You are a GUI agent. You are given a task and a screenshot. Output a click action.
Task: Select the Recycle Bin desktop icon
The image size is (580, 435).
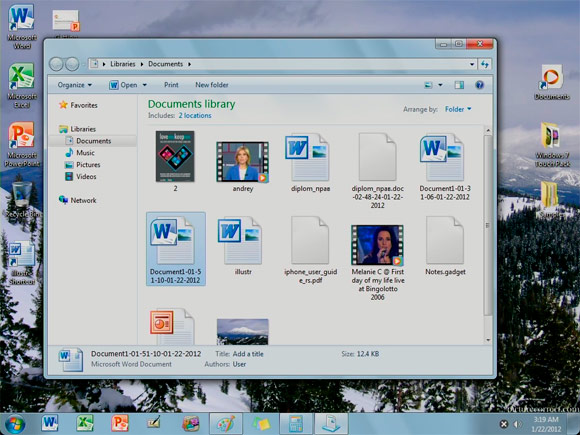tap(22, 200)
